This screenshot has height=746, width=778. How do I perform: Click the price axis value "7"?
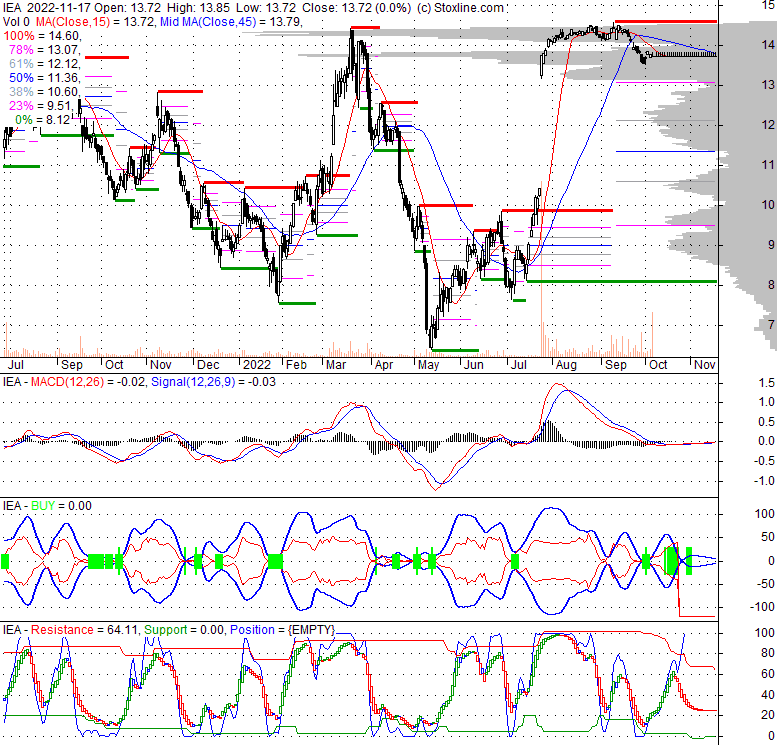click(771, 324)
